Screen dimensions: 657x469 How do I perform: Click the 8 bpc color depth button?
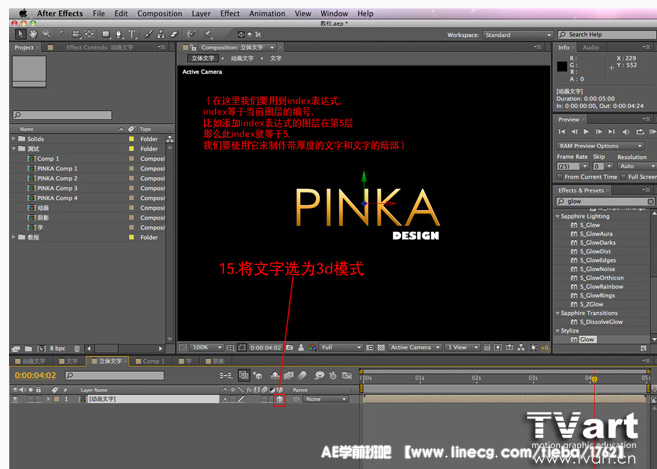coord(58,349)
